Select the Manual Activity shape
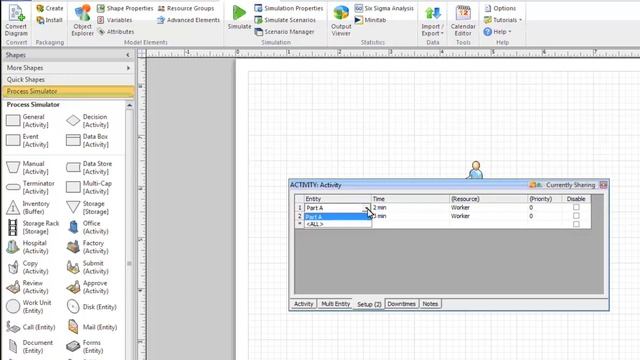Screen dimensions: 640x360 click(x=28, y=168)
